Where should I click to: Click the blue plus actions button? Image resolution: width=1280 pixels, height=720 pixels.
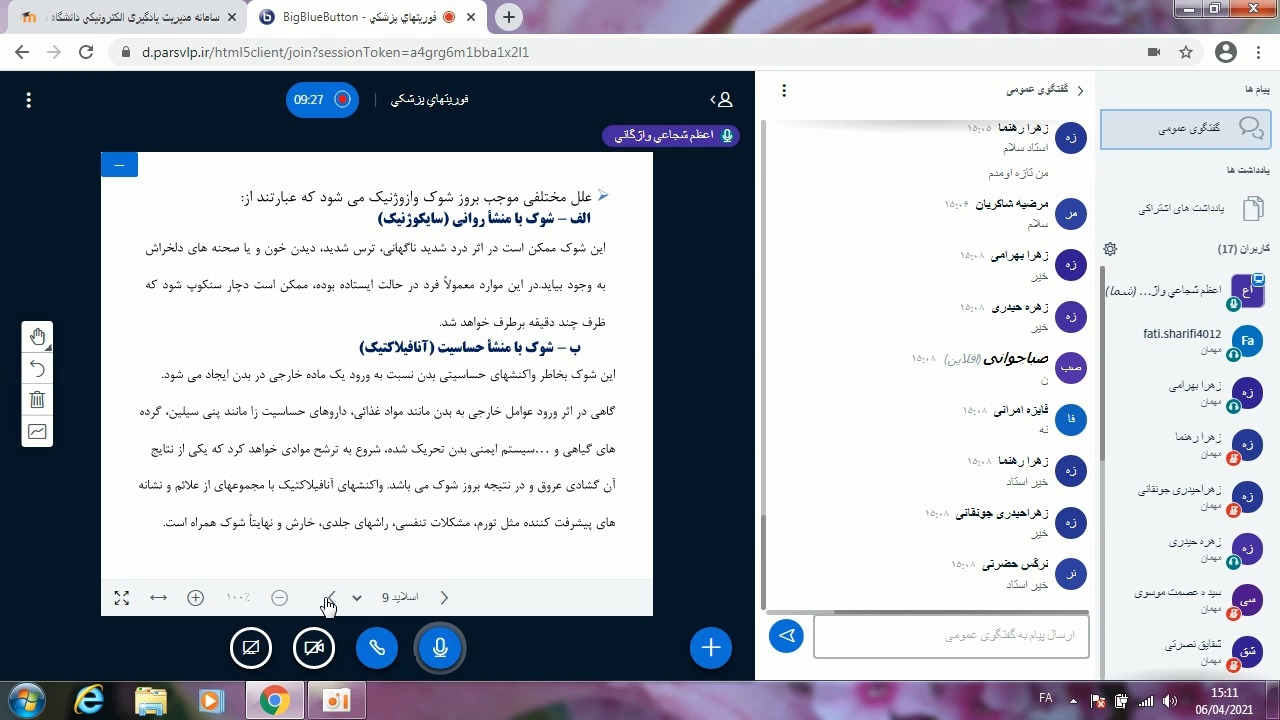coord(710,648)
